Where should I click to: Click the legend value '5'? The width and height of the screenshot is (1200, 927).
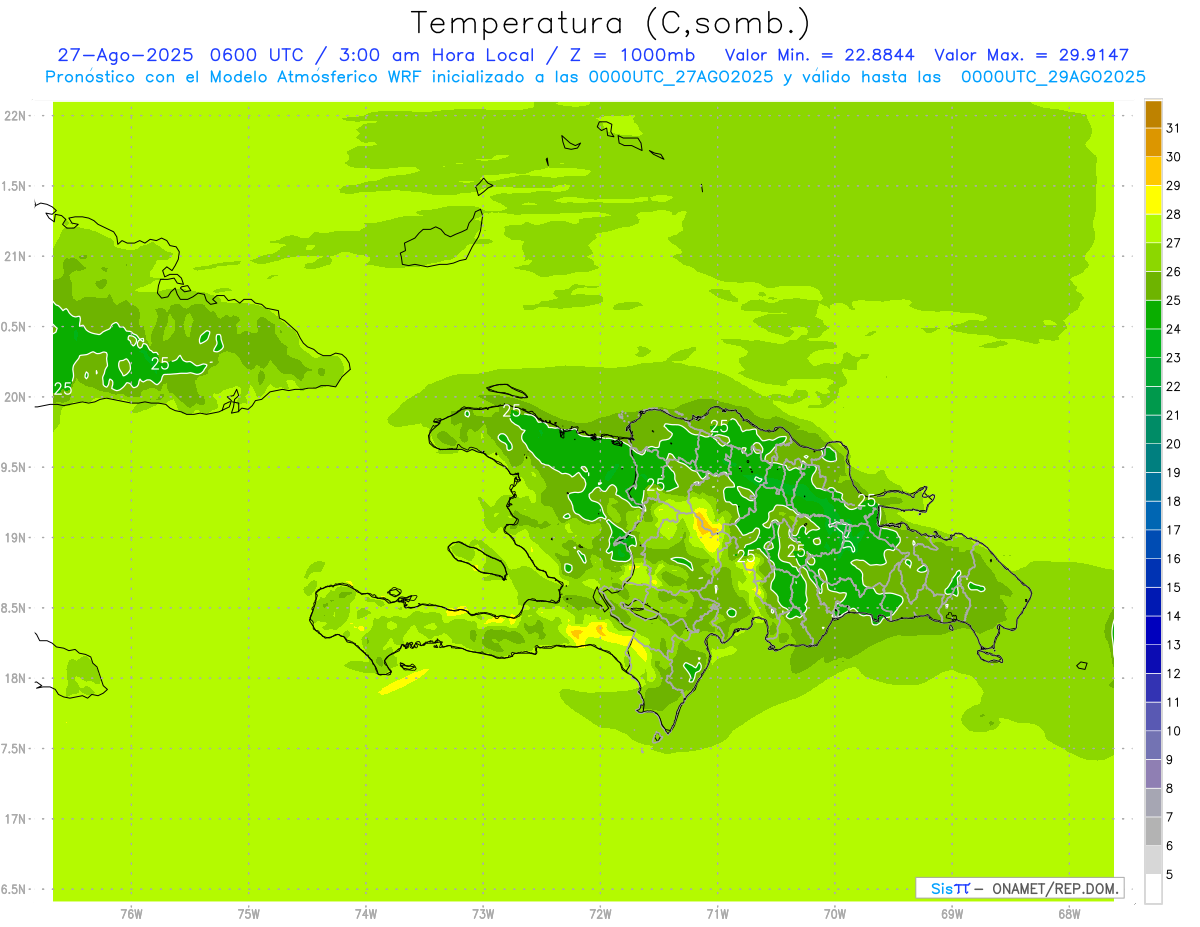(x=1170, y=875)
